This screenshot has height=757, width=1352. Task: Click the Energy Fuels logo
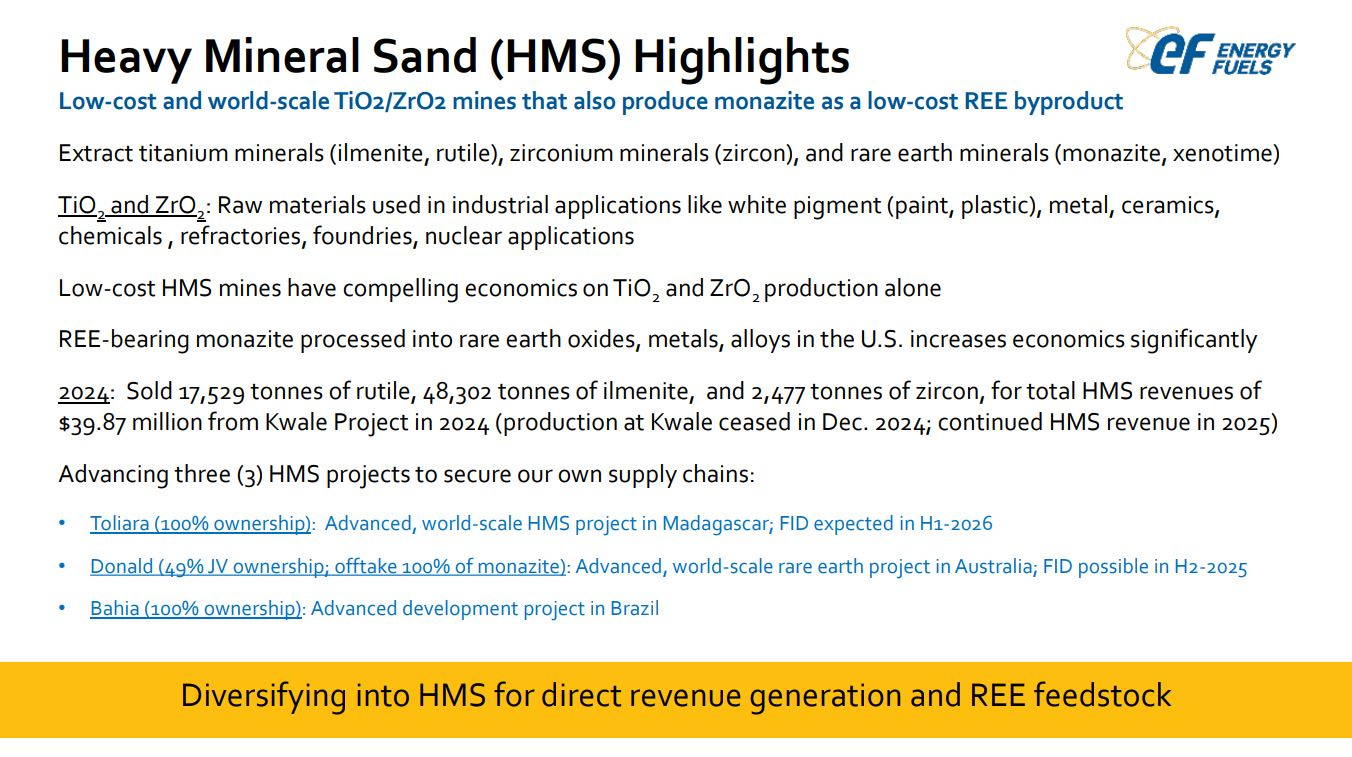click(x=1210, y=51)
